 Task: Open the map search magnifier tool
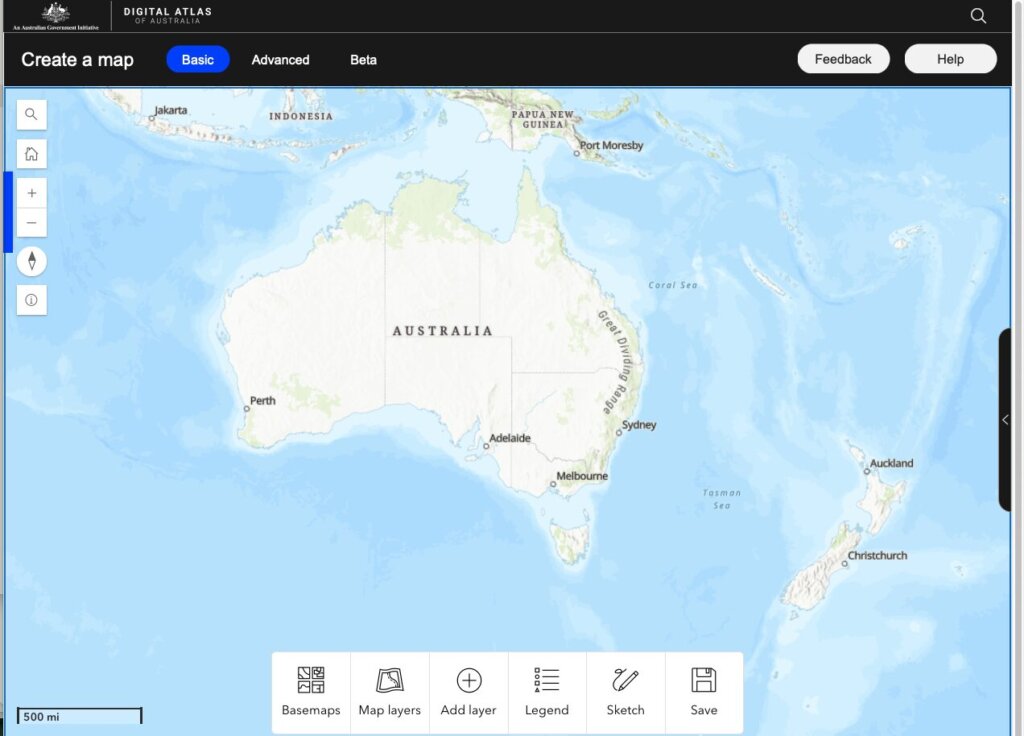31,114
